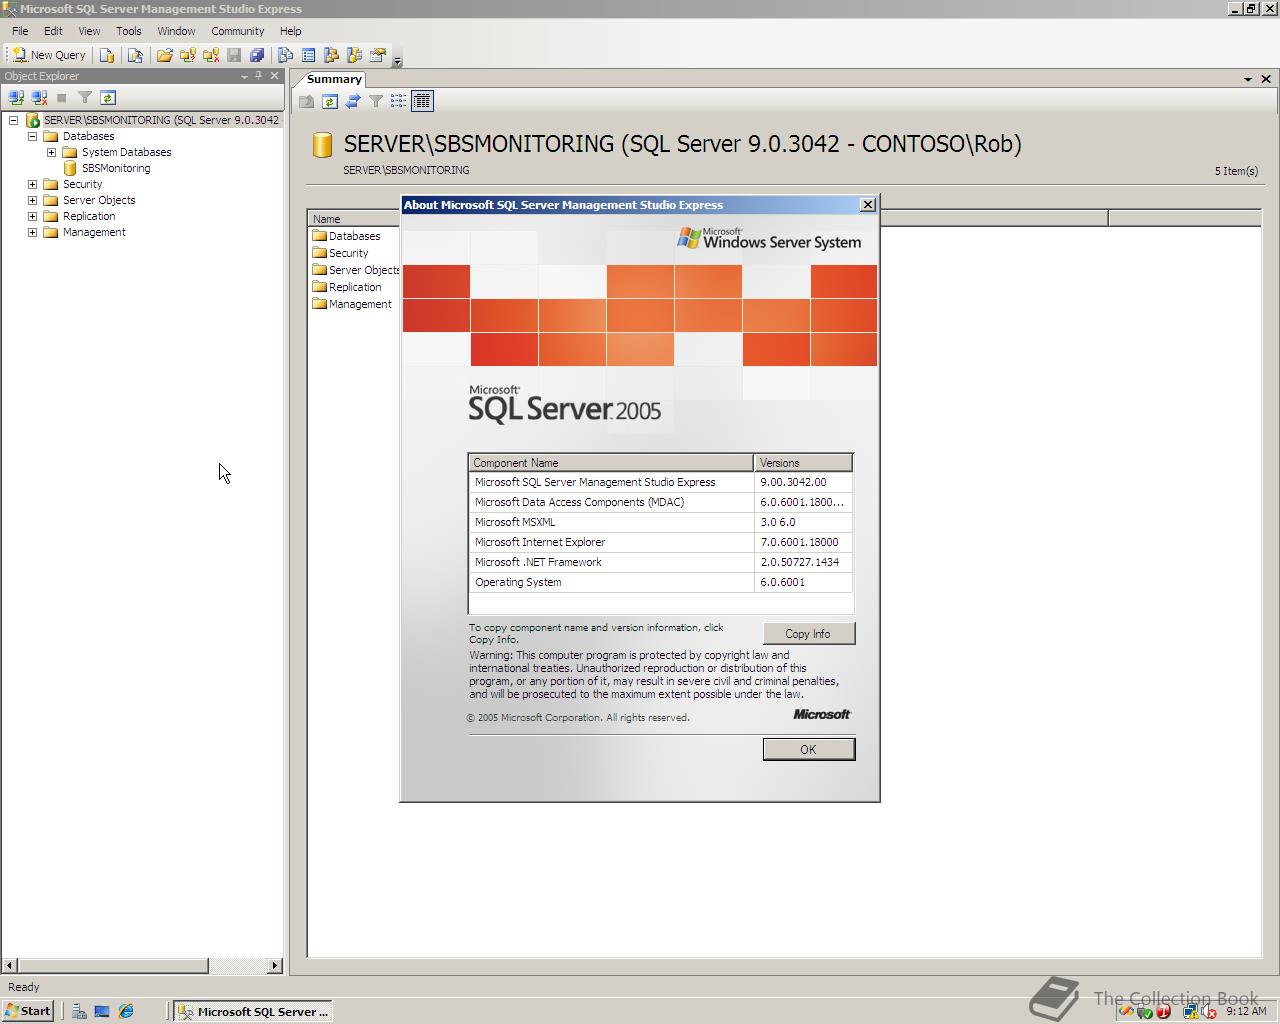Click the Windows Start button
1280x1024 pixels.
pyautogui.click(x=28, y=1011)
